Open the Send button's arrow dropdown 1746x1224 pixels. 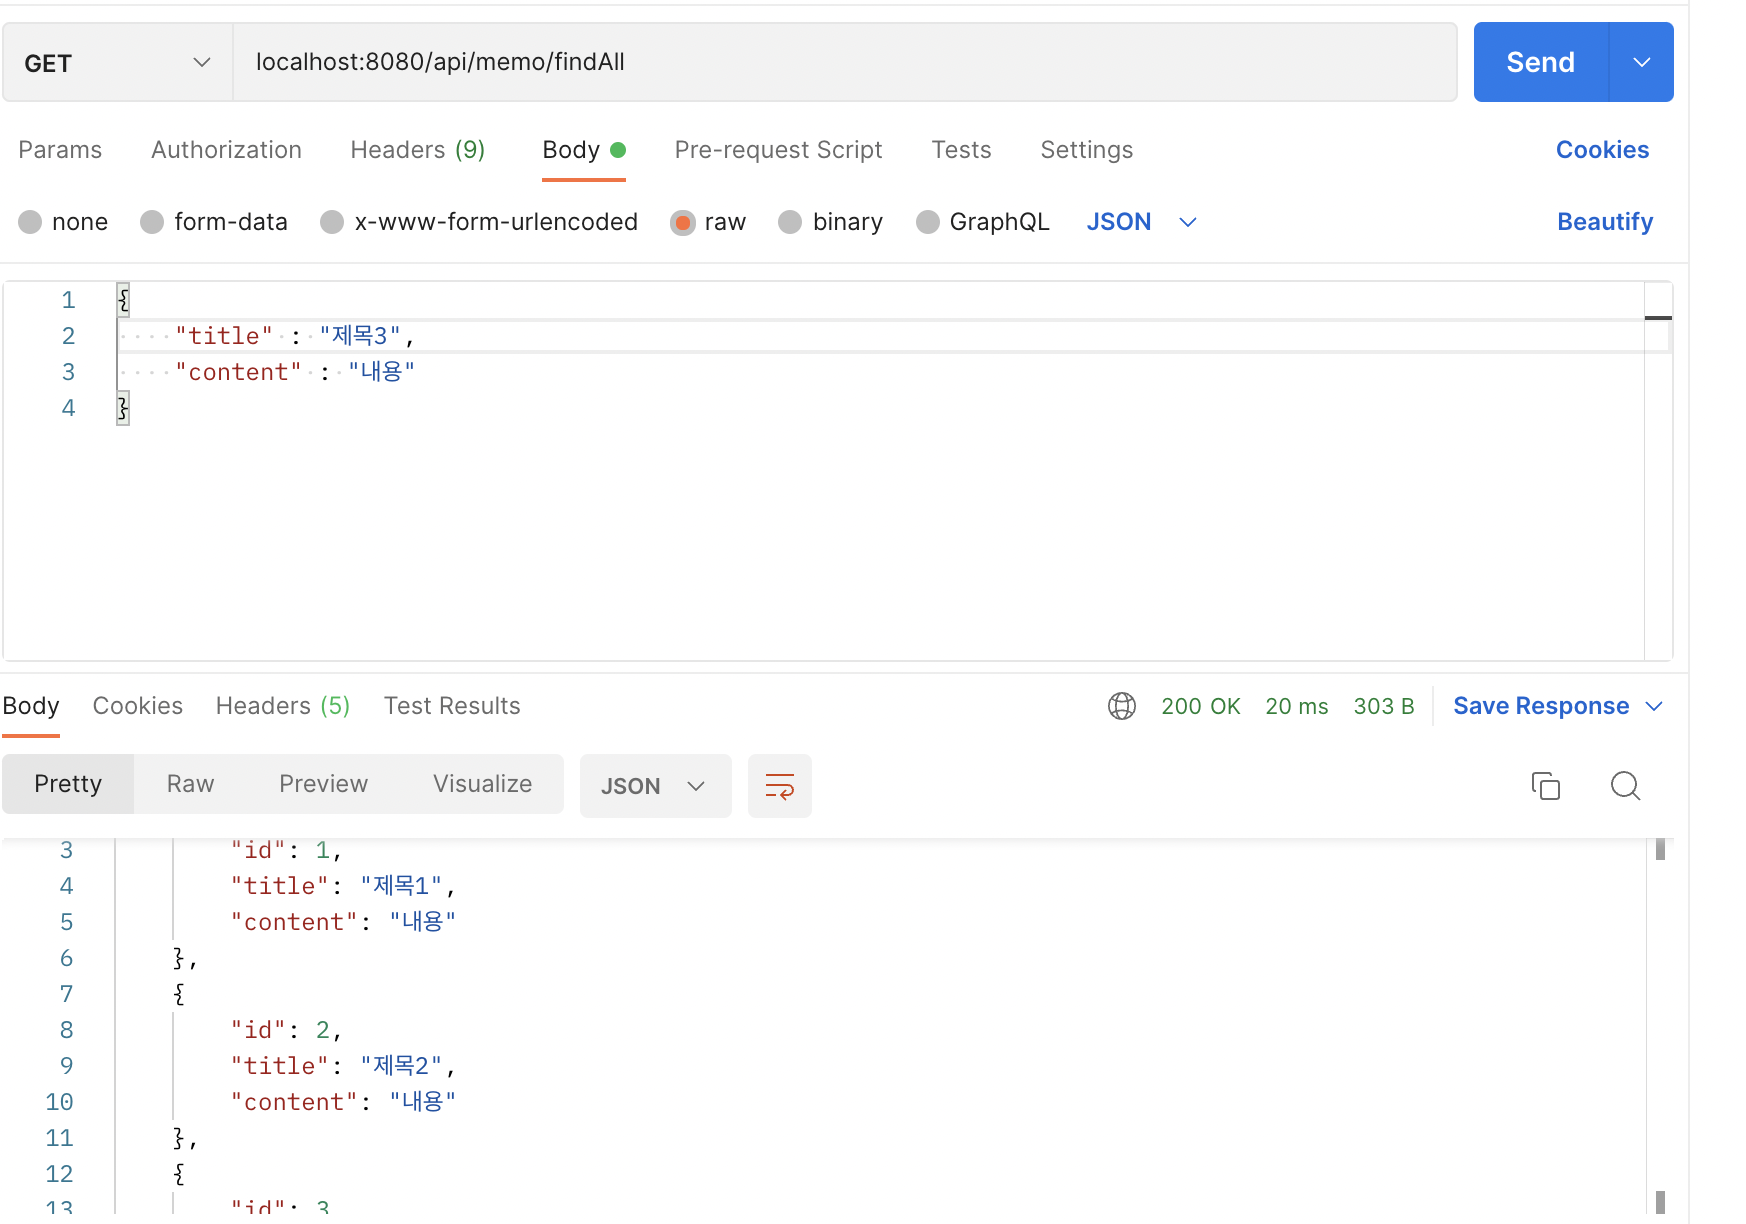click(1641, 62)
